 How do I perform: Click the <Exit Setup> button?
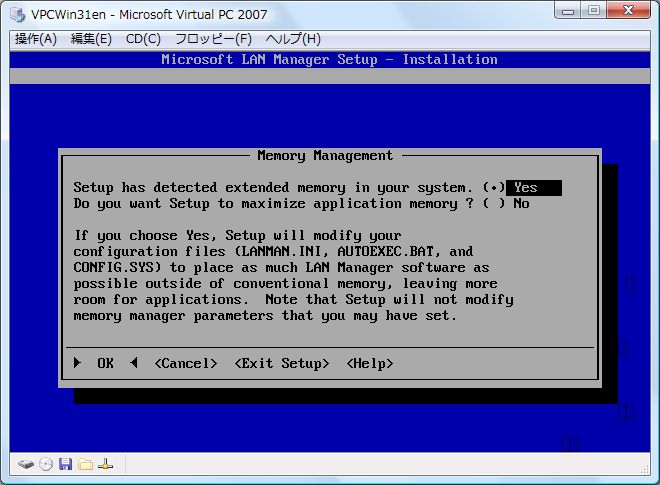click(x=282, y=363)
